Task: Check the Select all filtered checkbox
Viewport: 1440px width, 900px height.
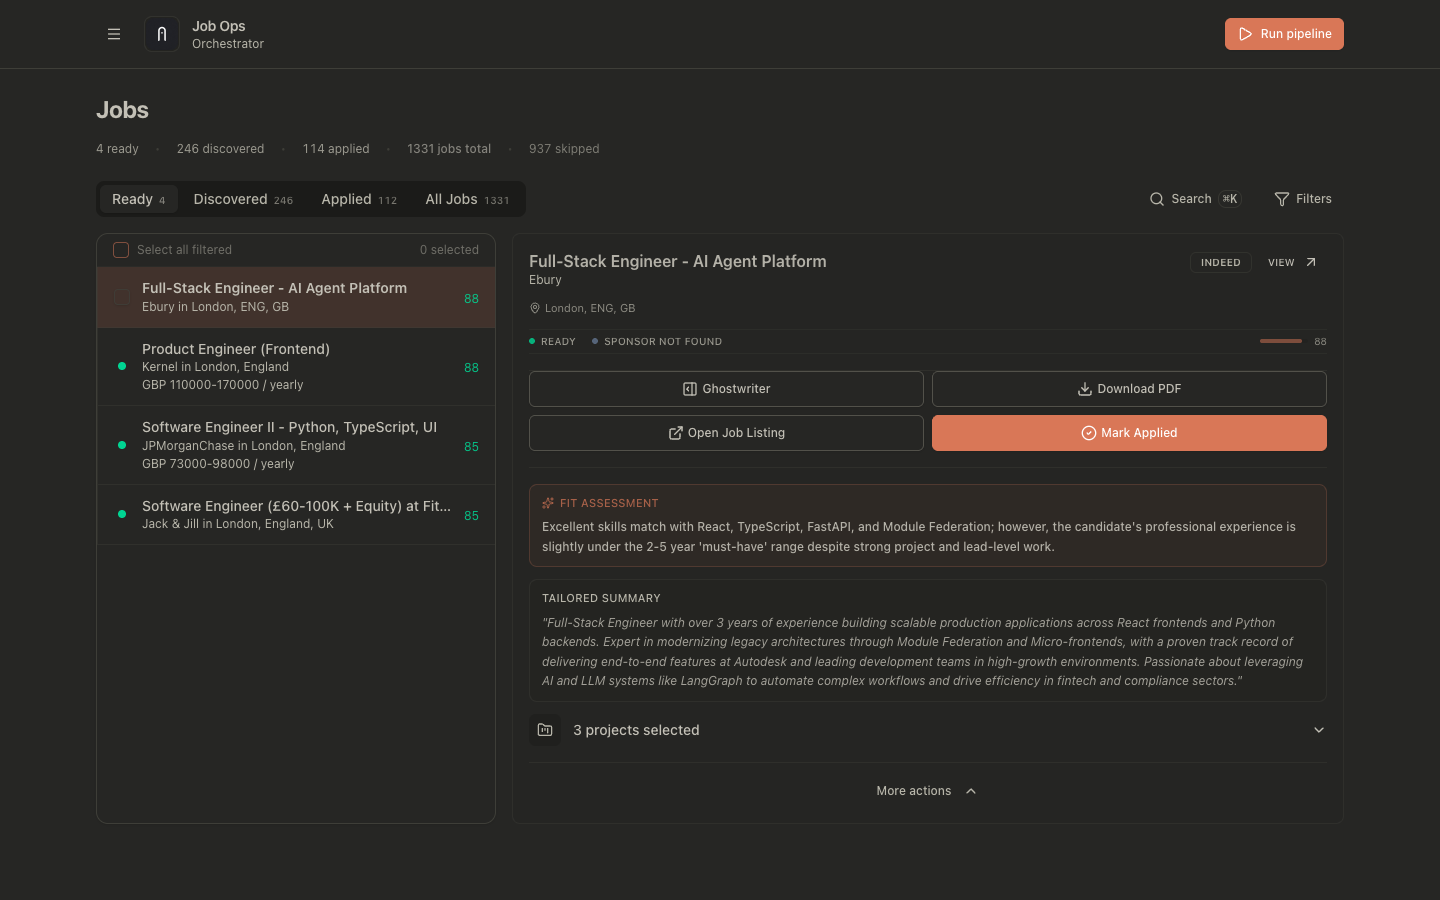Action: pos(120,249)
